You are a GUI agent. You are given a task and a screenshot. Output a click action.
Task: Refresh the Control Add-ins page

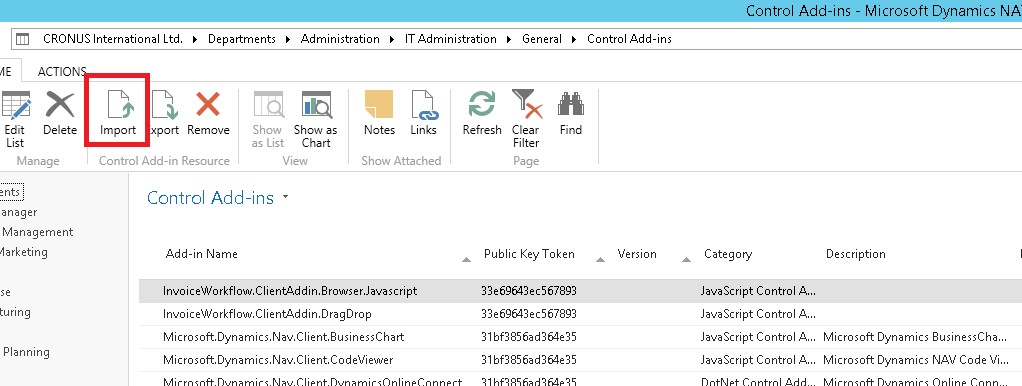click(482, 114)
